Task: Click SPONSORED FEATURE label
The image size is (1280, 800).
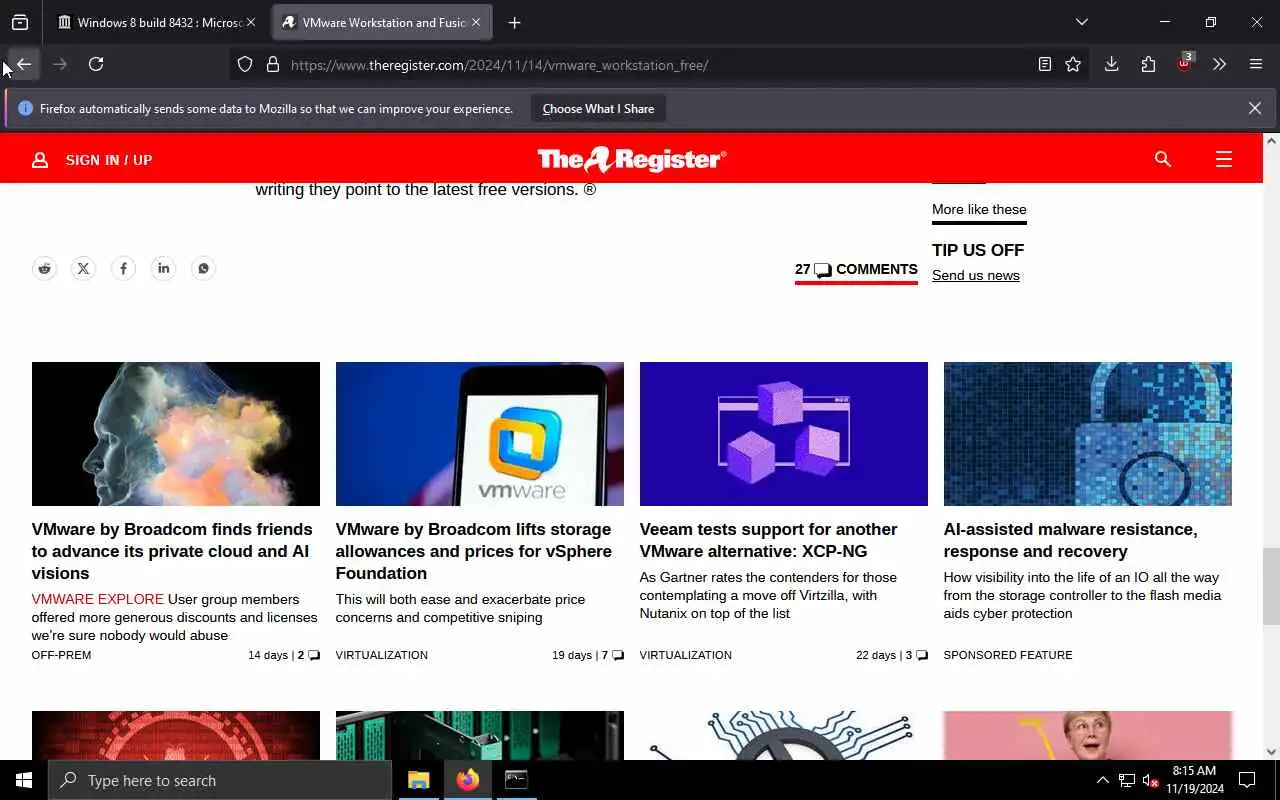Action: pyautogui.click(x=1008, y=655)
